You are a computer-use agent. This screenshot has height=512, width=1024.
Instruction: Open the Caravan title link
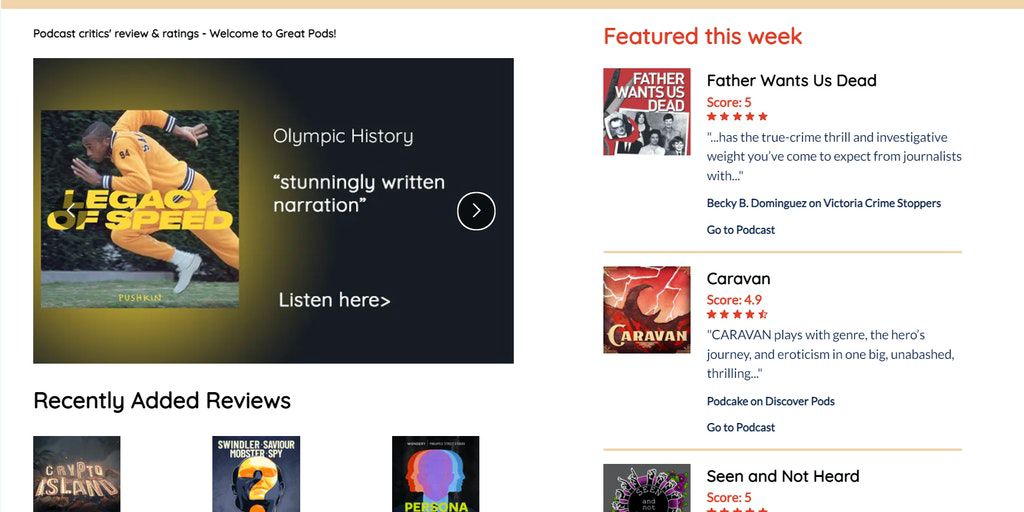(x=739, y=279)
